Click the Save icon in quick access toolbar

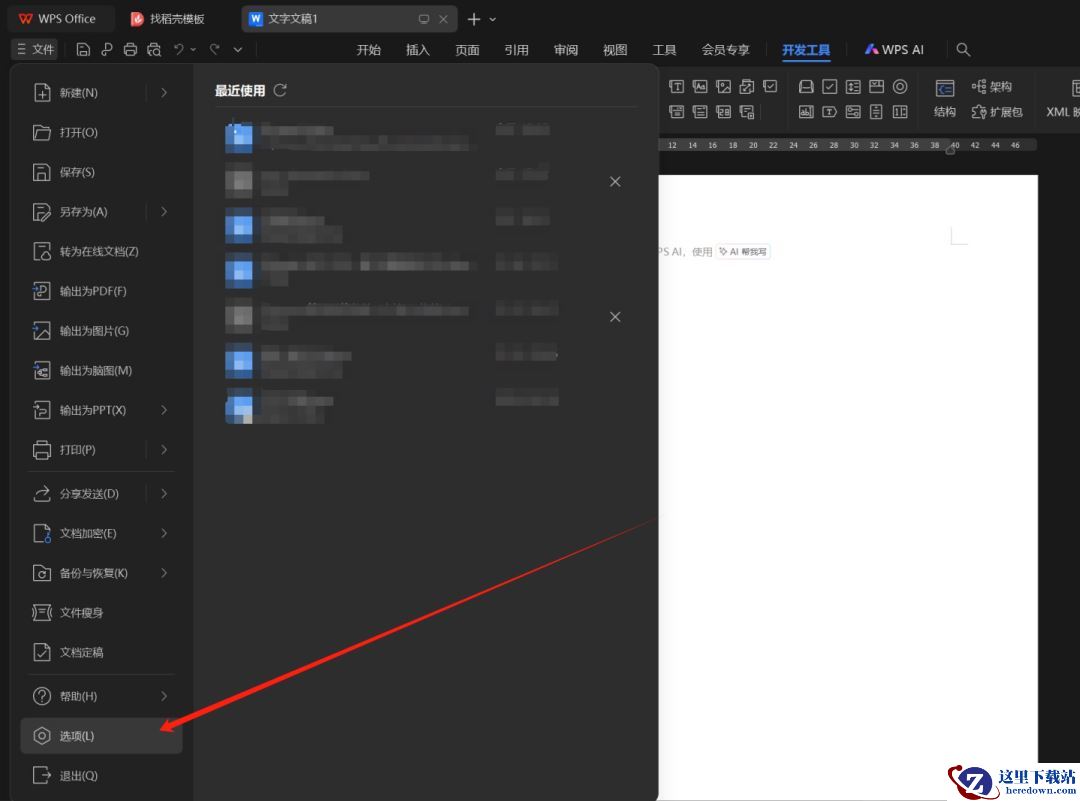83,49
